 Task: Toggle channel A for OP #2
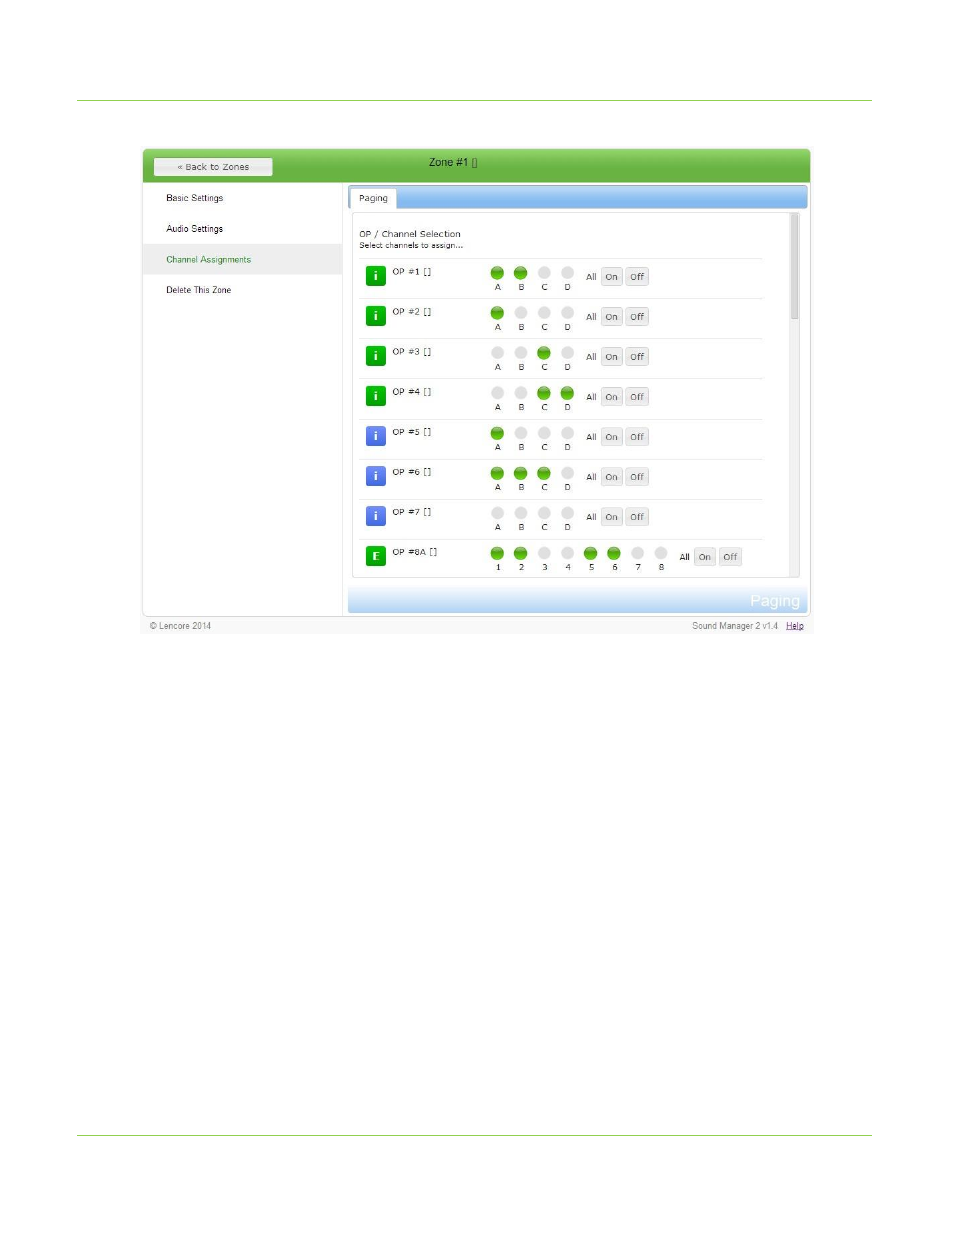[x=497, y=313]
